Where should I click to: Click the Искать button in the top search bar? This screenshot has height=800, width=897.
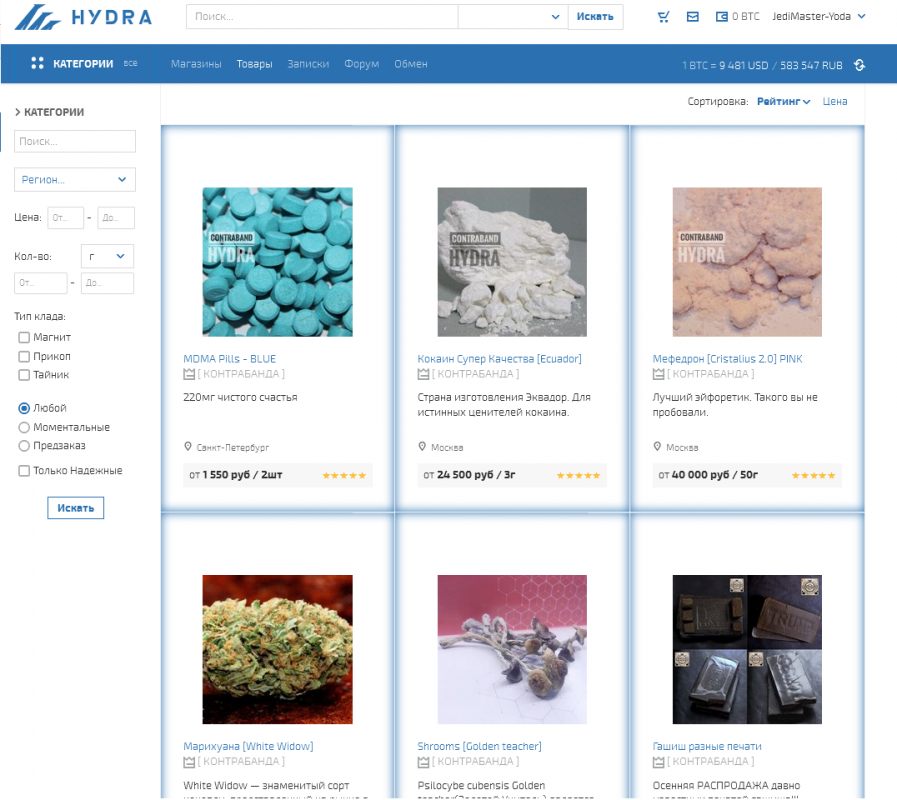pos(595,17)
